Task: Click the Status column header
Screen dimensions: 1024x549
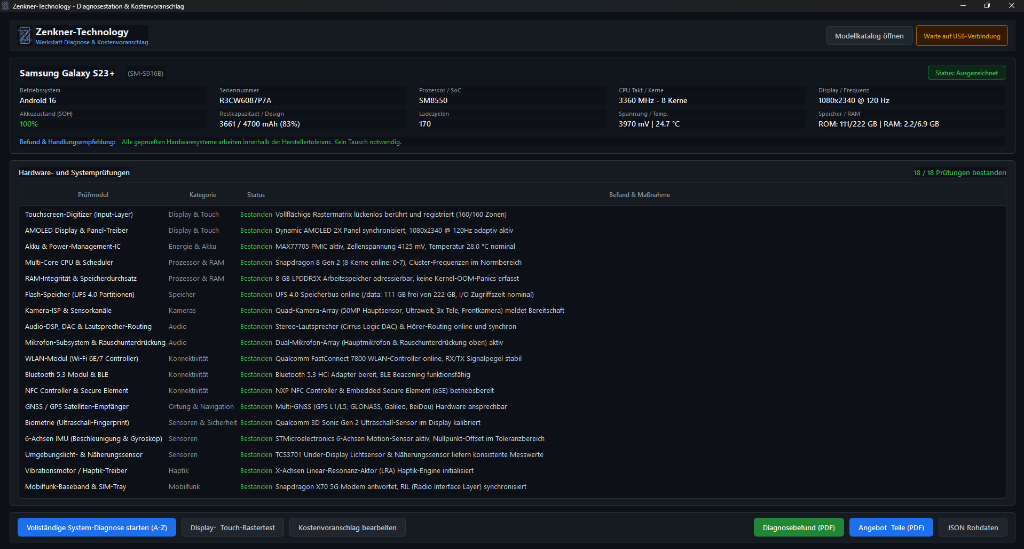Action: tap(255, 195)
